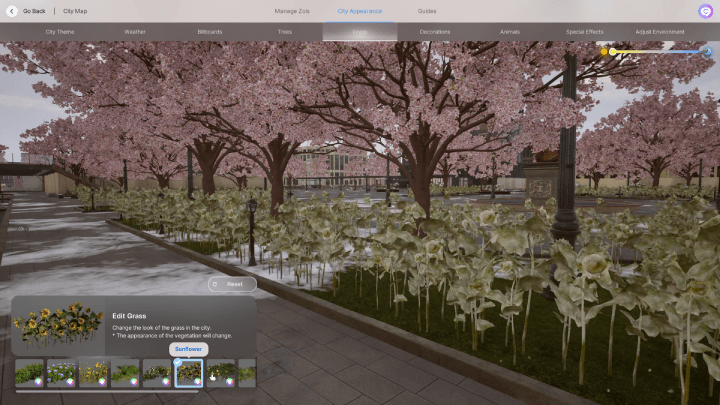Open the Adjust Environment tab
This screenshot has width=720, height=405.
659,32
